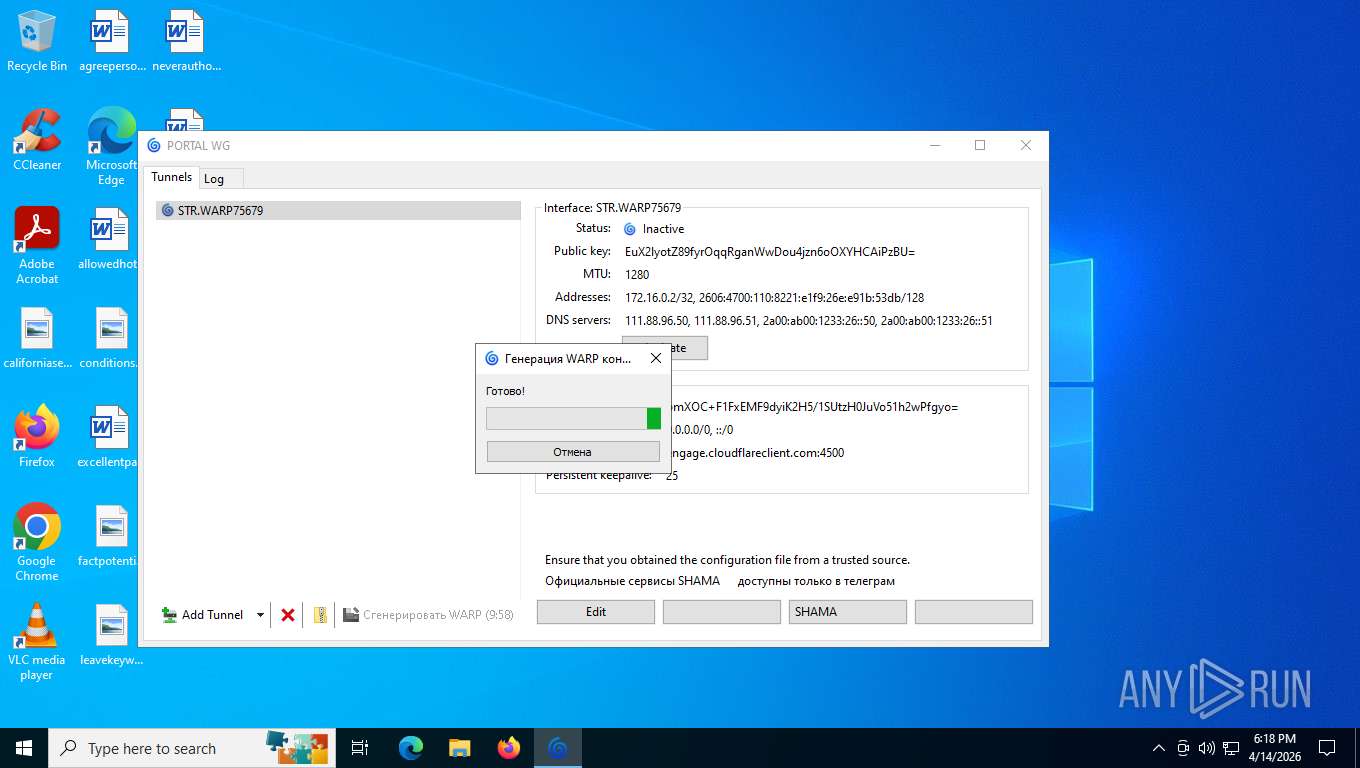Select allowedhot Word document icon

point(111,239)
